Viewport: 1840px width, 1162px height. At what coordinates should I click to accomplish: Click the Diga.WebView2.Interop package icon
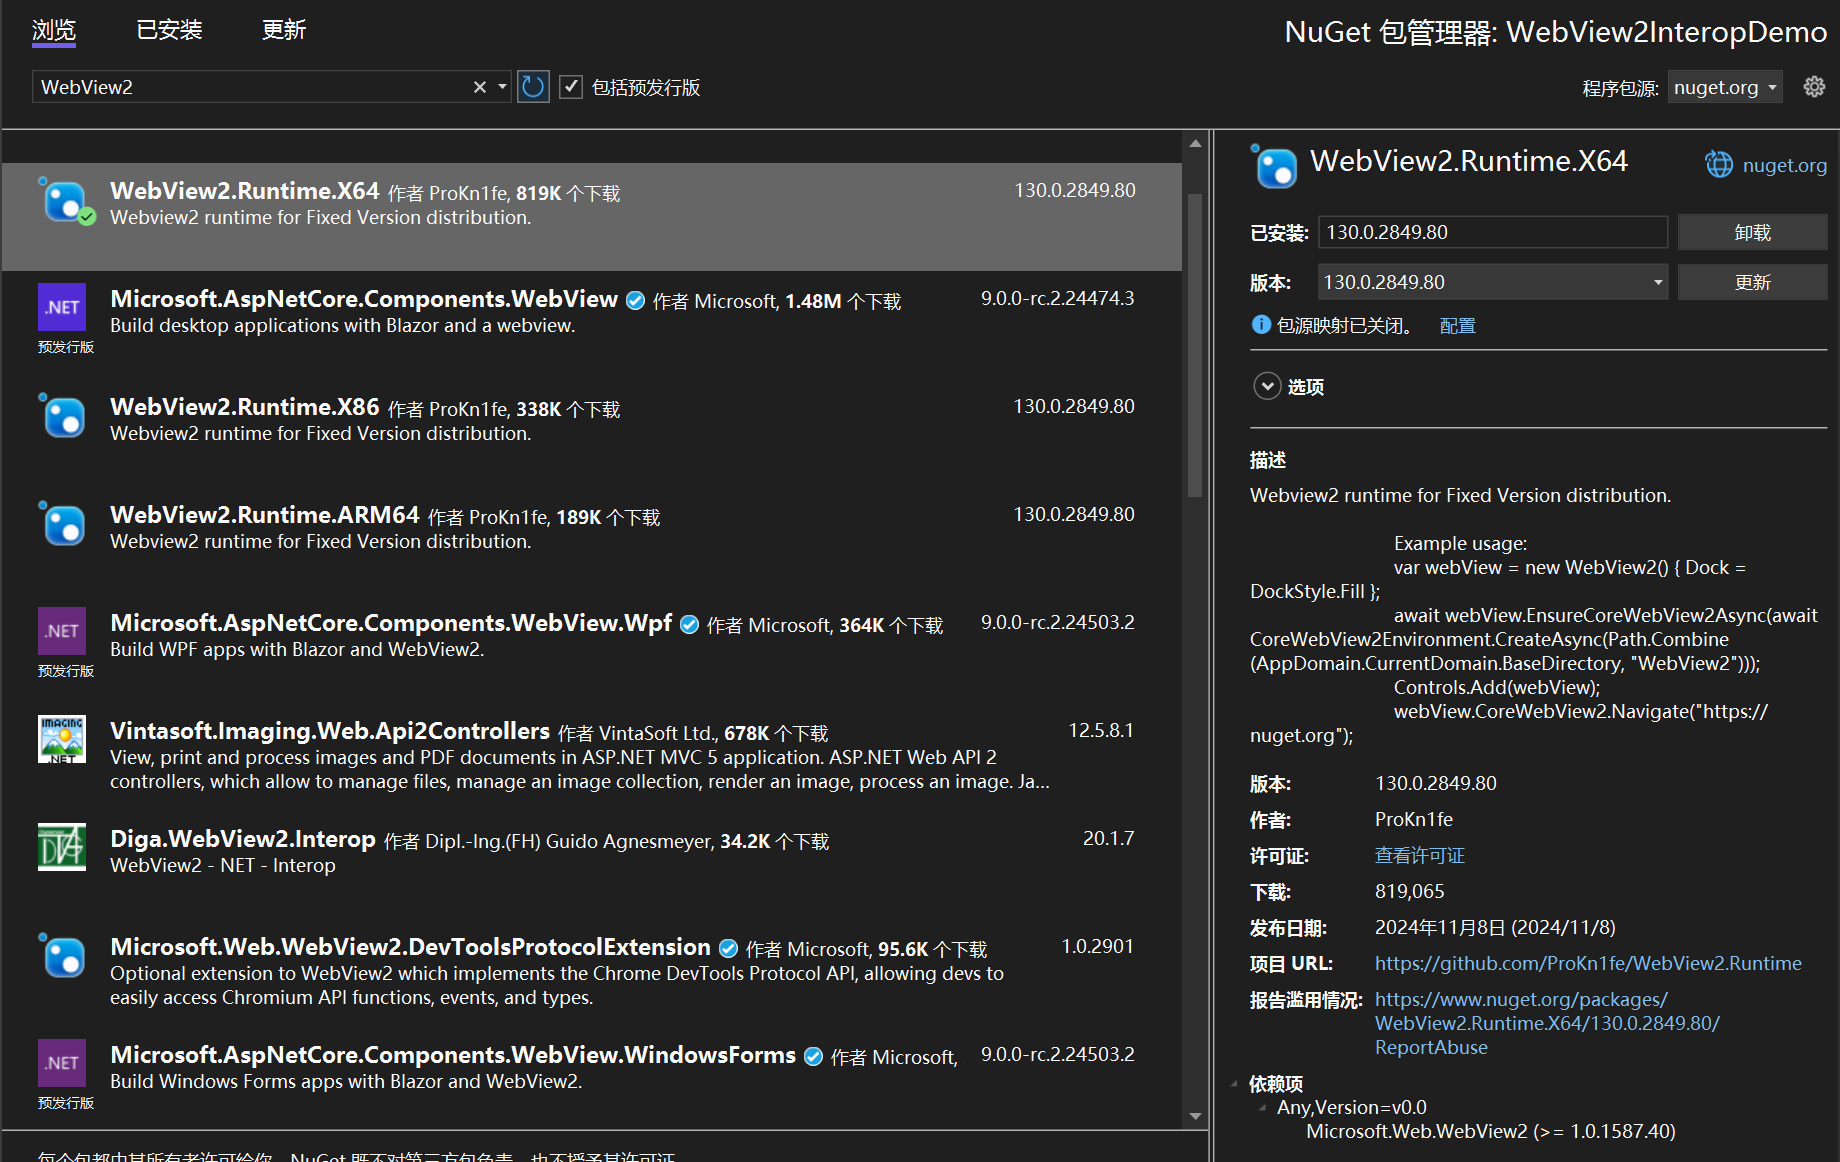[x=62, y=847]
